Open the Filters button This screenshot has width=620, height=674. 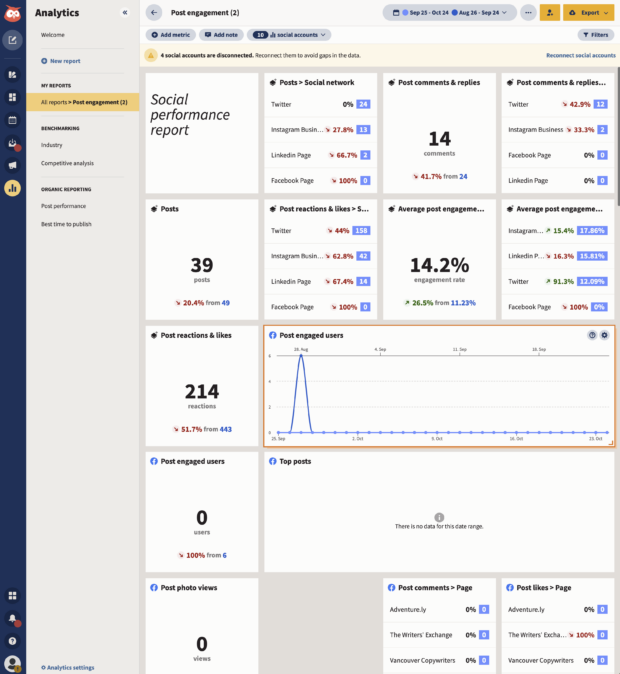596,34
